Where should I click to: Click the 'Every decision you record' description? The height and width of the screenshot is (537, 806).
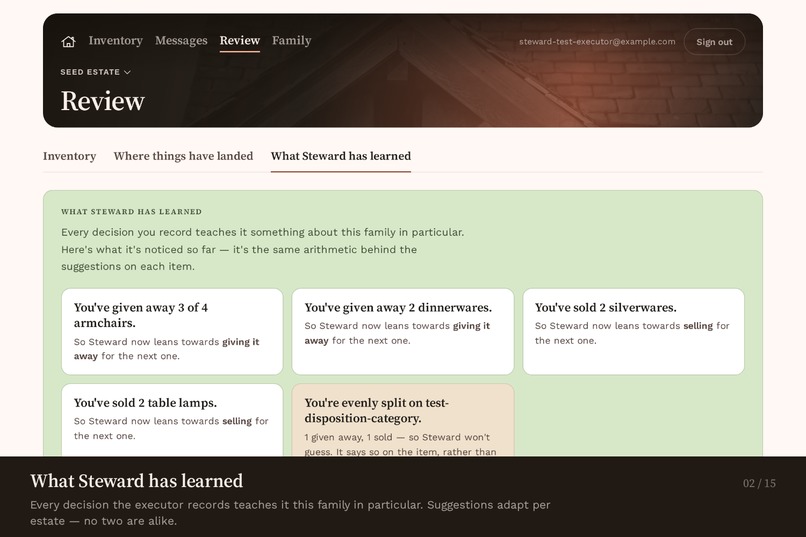pyautogui.click(x=263, y=249)
